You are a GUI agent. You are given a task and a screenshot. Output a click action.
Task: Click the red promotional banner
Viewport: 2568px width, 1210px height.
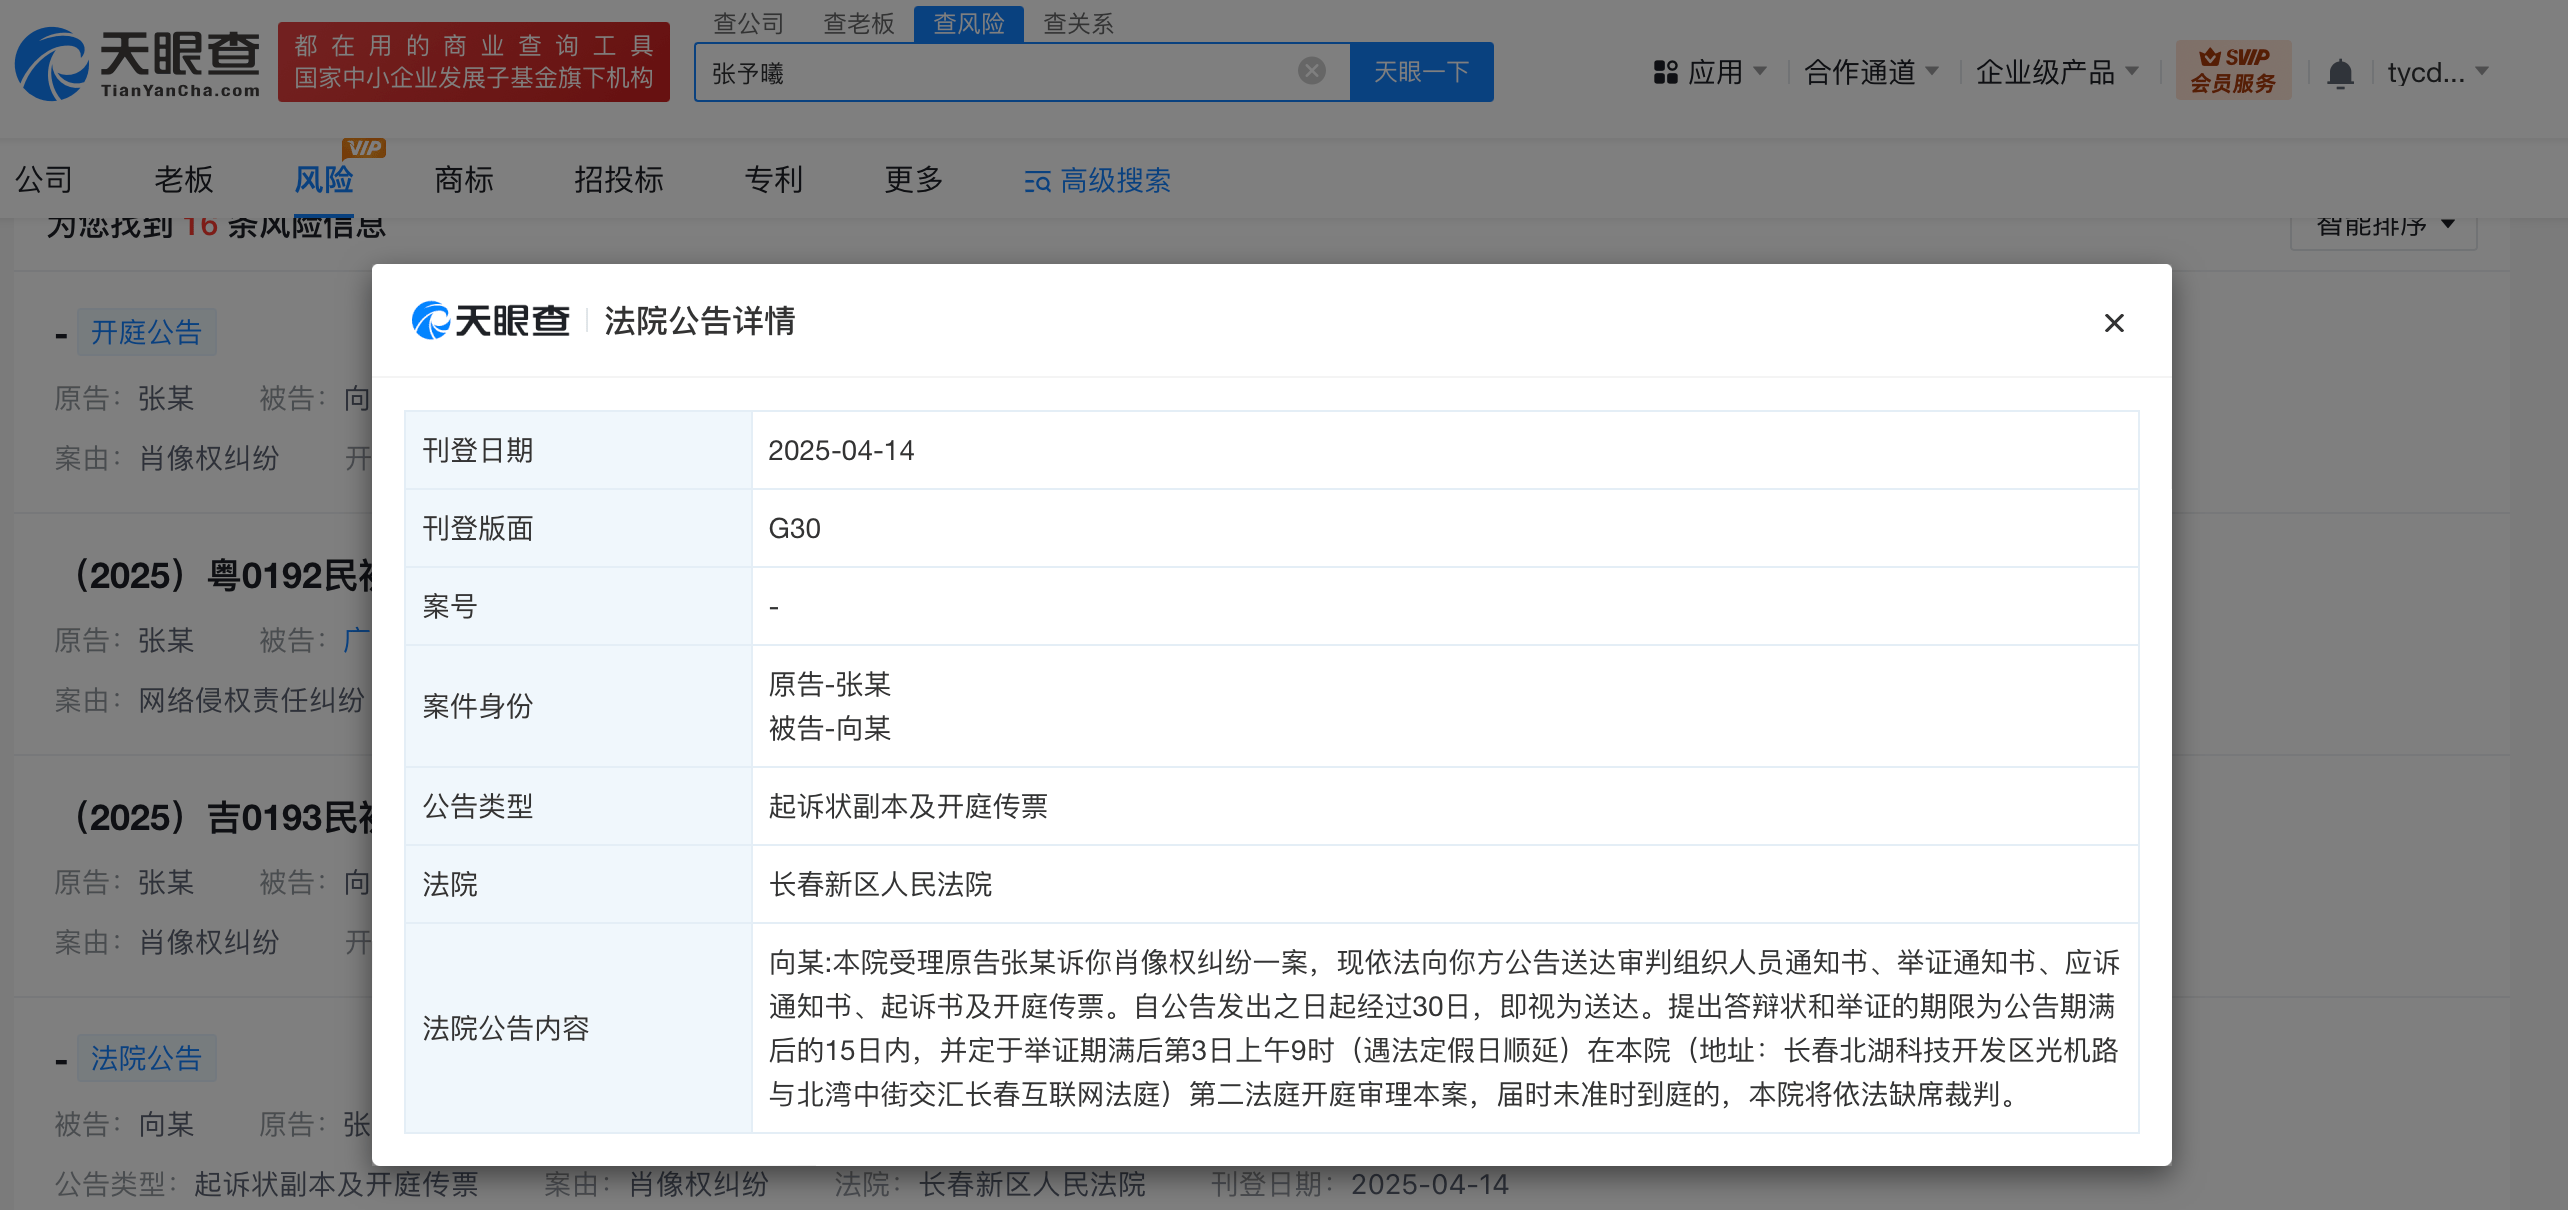[x=474, y=62]
